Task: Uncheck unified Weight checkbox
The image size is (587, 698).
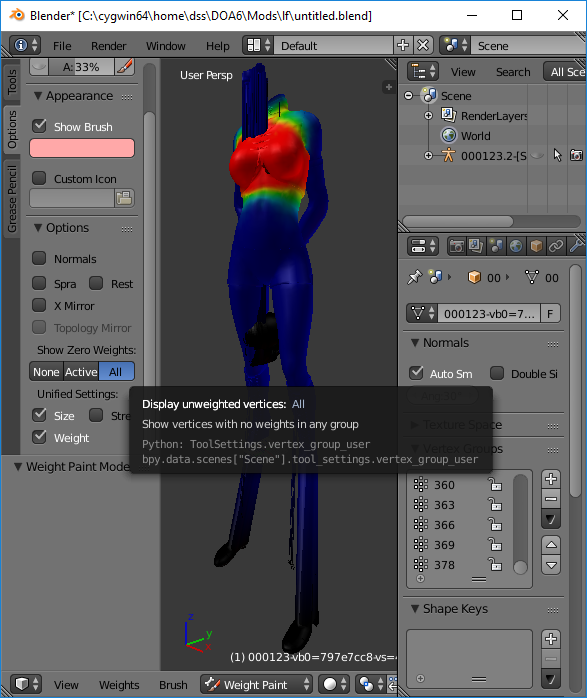Action: point(40,437)
